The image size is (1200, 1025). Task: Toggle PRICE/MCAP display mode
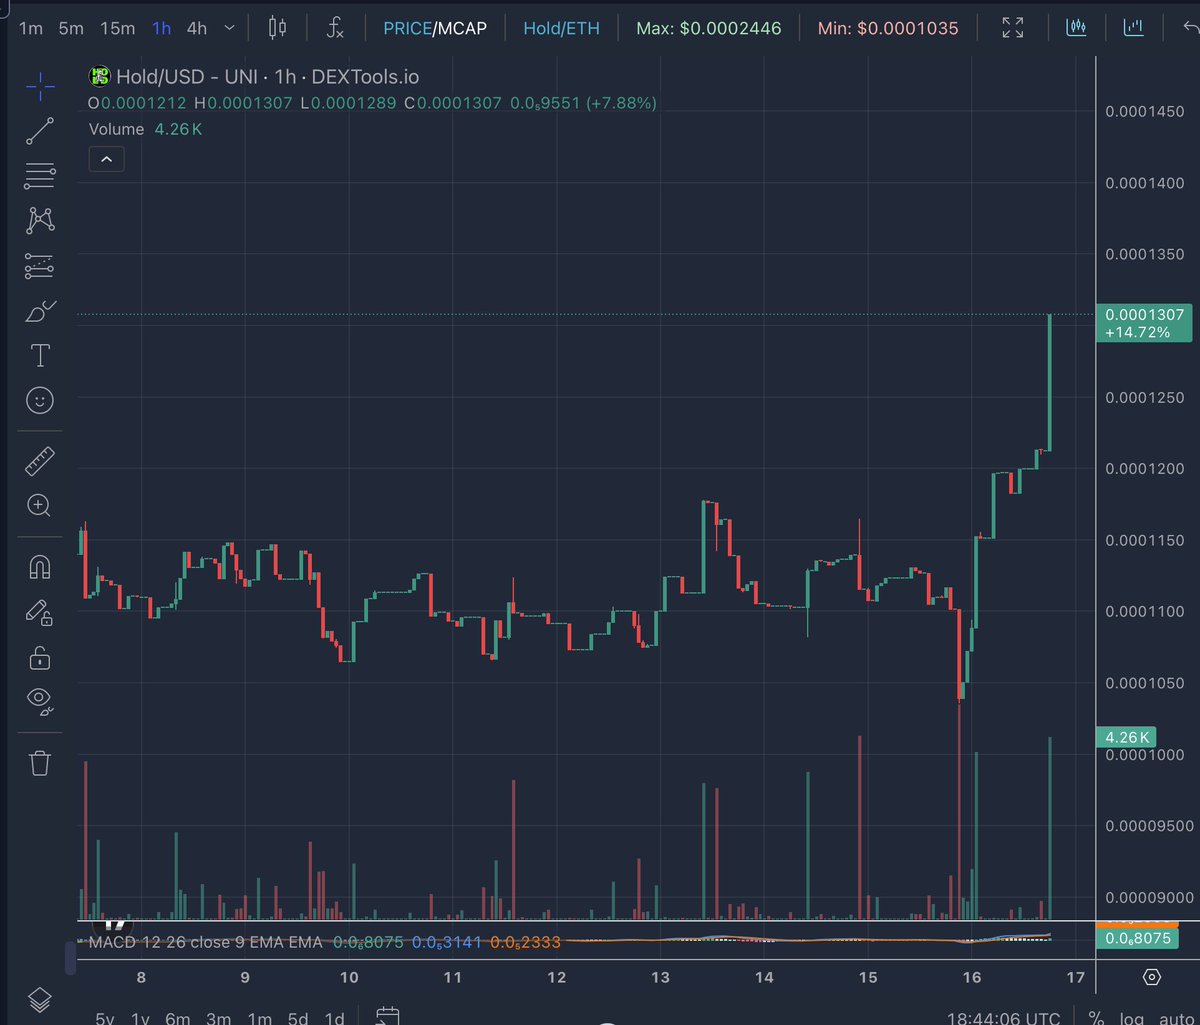pyautogui.click(x=435, y=28)
